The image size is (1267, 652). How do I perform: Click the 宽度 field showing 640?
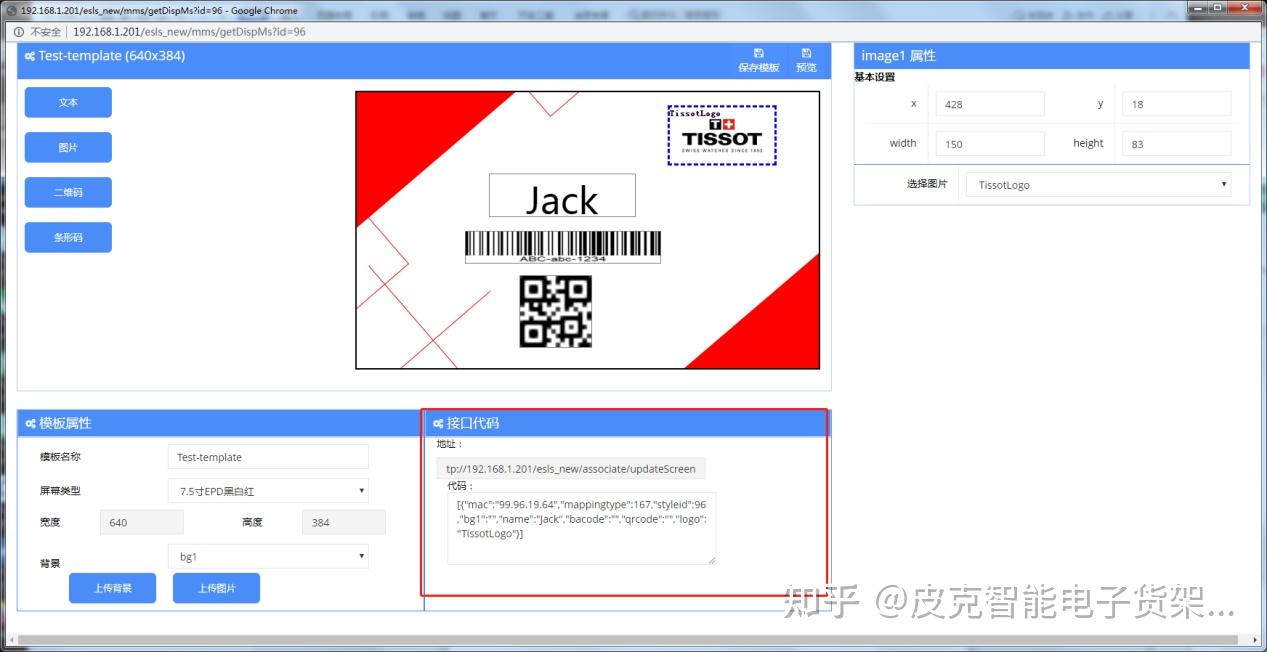141,522
